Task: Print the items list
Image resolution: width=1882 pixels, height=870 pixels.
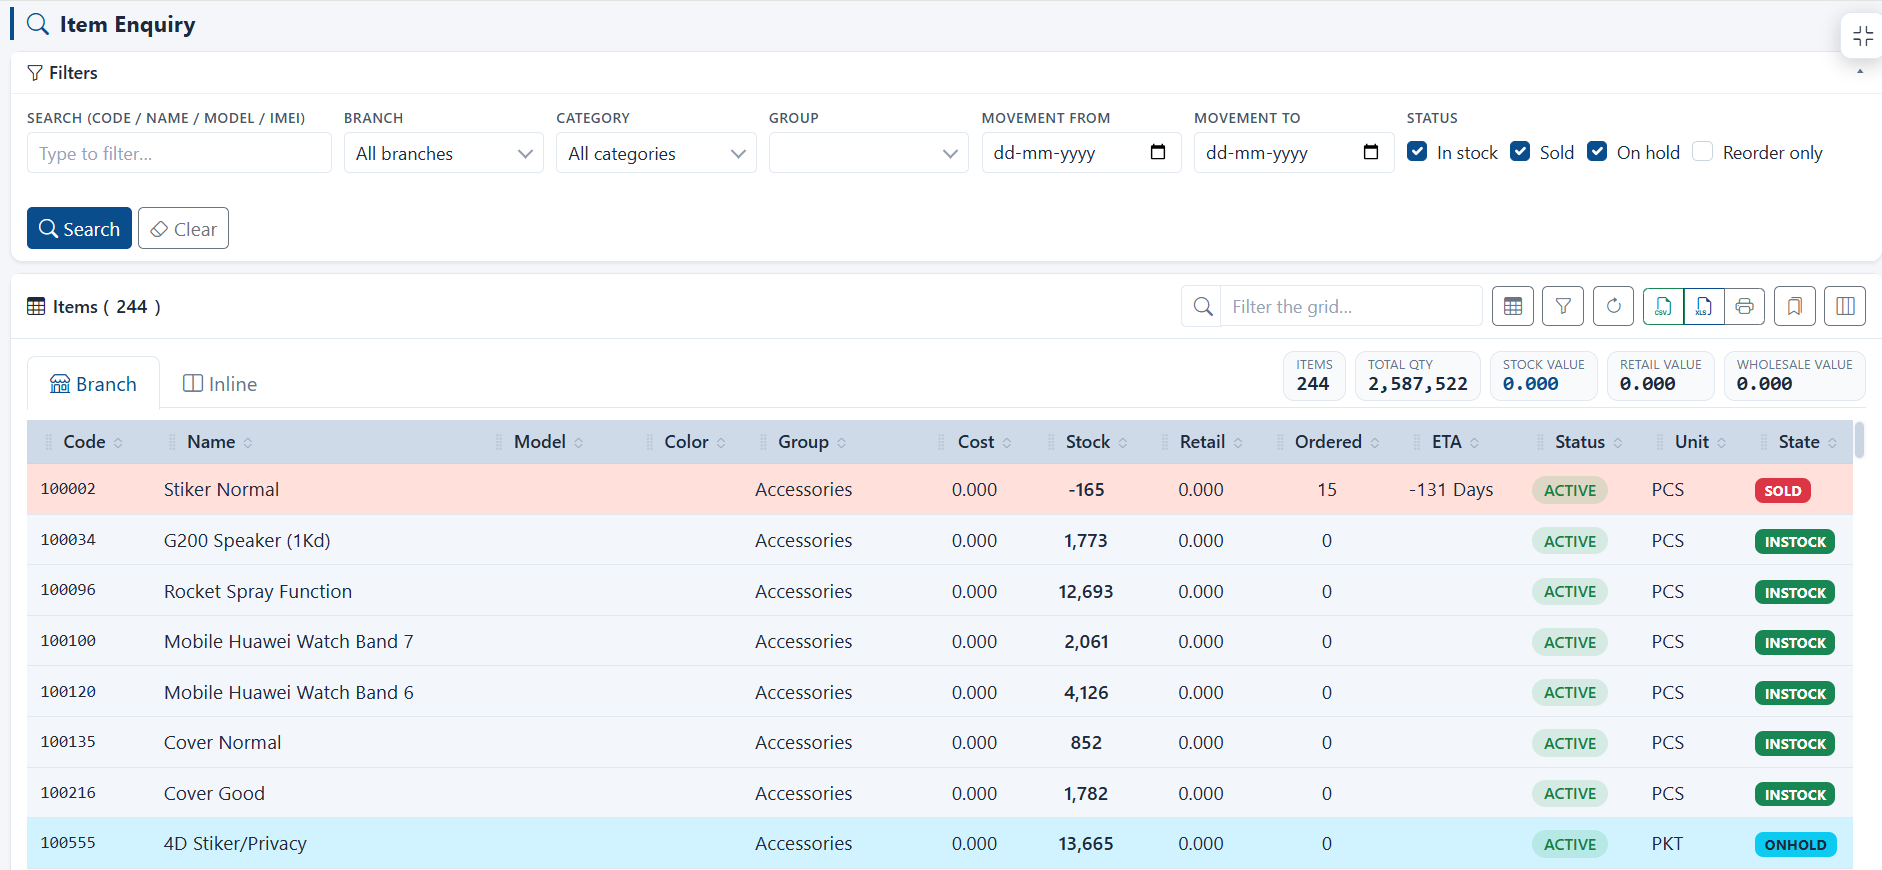Action: [x=1745, y=306]
